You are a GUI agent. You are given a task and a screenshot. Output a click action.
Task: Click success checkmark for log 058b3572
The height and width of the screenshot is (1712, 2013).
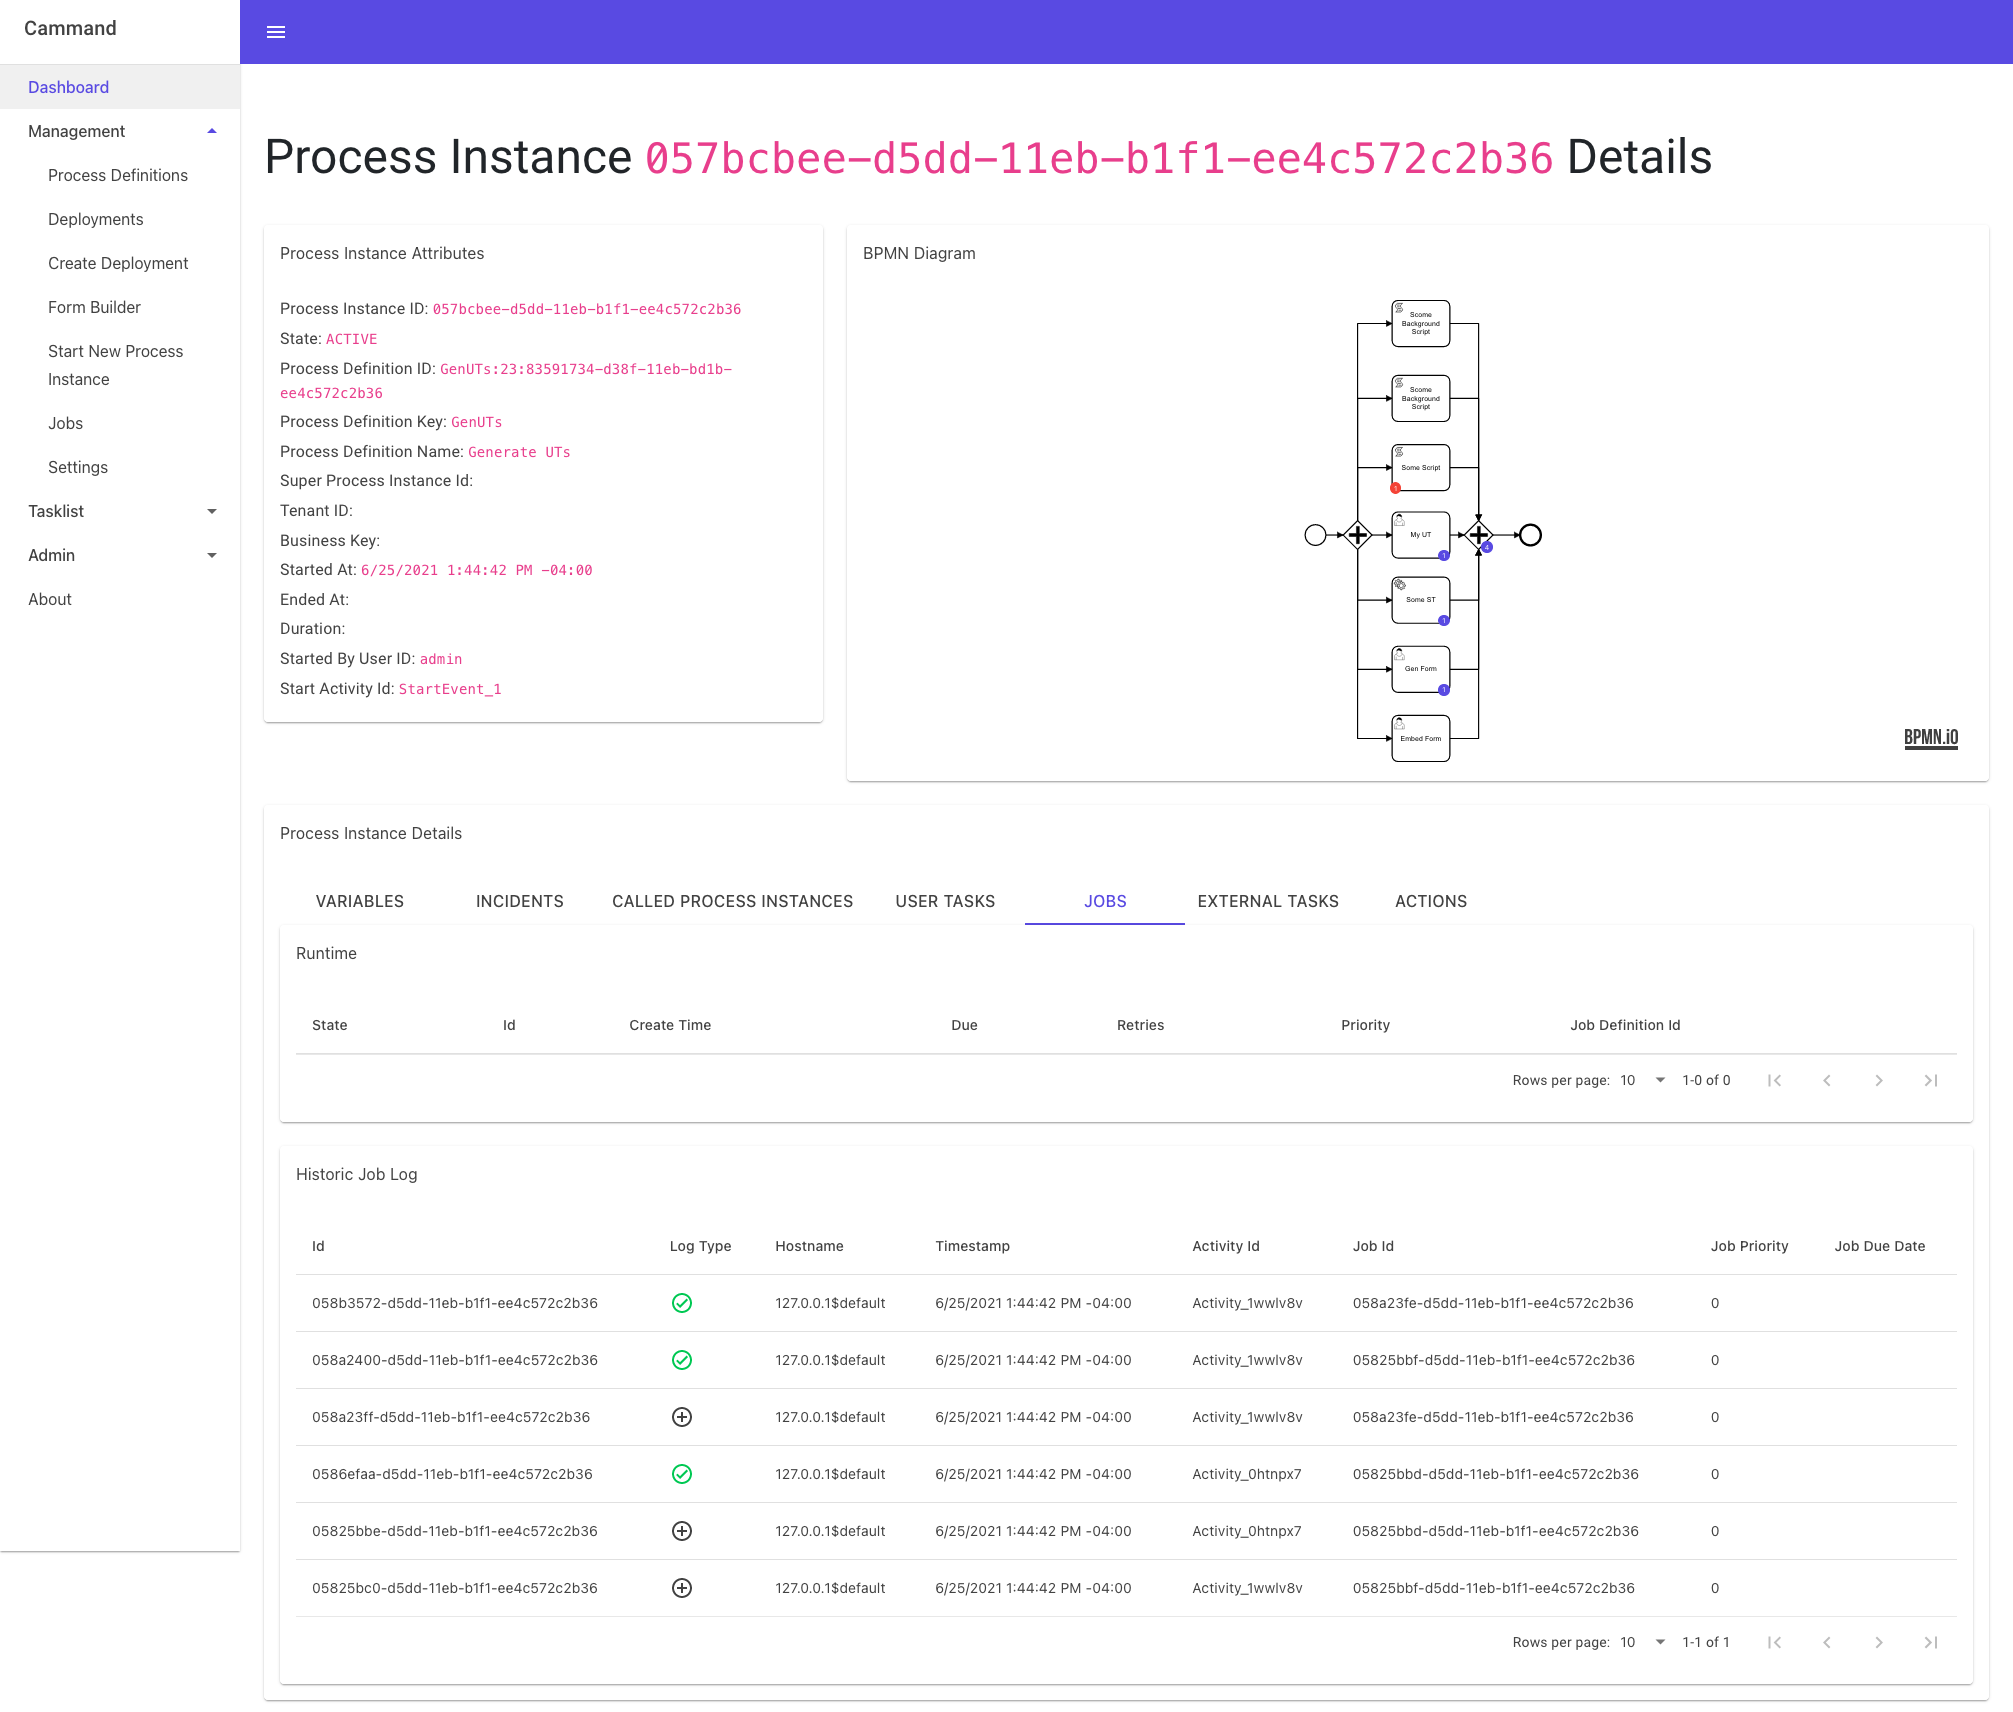pos(682,1303)
